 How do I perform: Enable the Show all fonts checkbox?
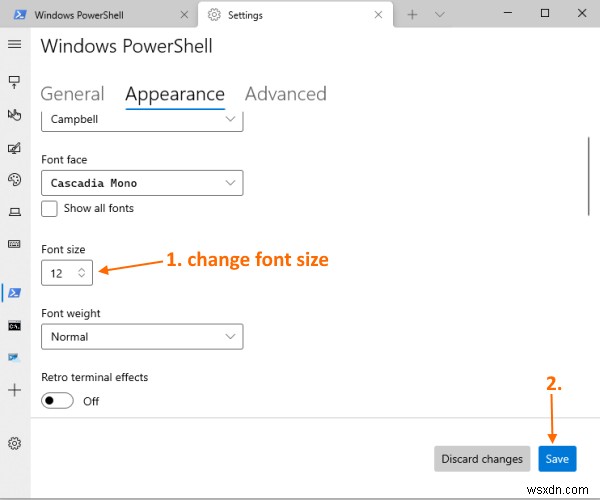tap(49, 208)
